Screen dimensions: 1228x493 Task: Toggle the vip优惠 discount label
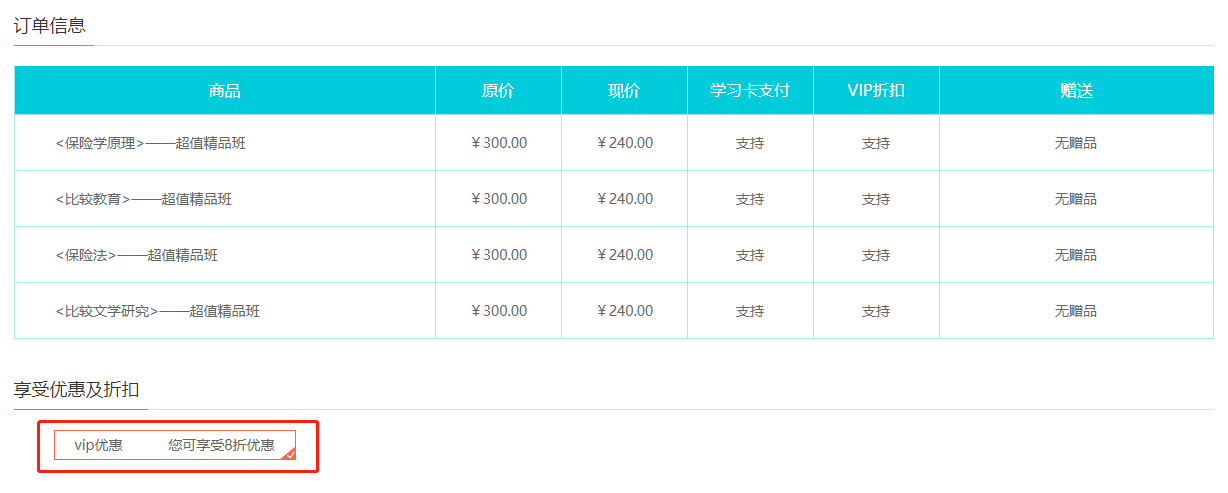[98, 445]
